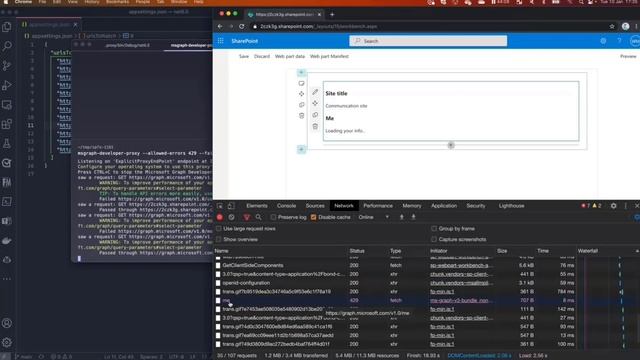Screen dimensions: 640x360
Task: Switch to the Lighthouse tab
Action: [511, 206]
